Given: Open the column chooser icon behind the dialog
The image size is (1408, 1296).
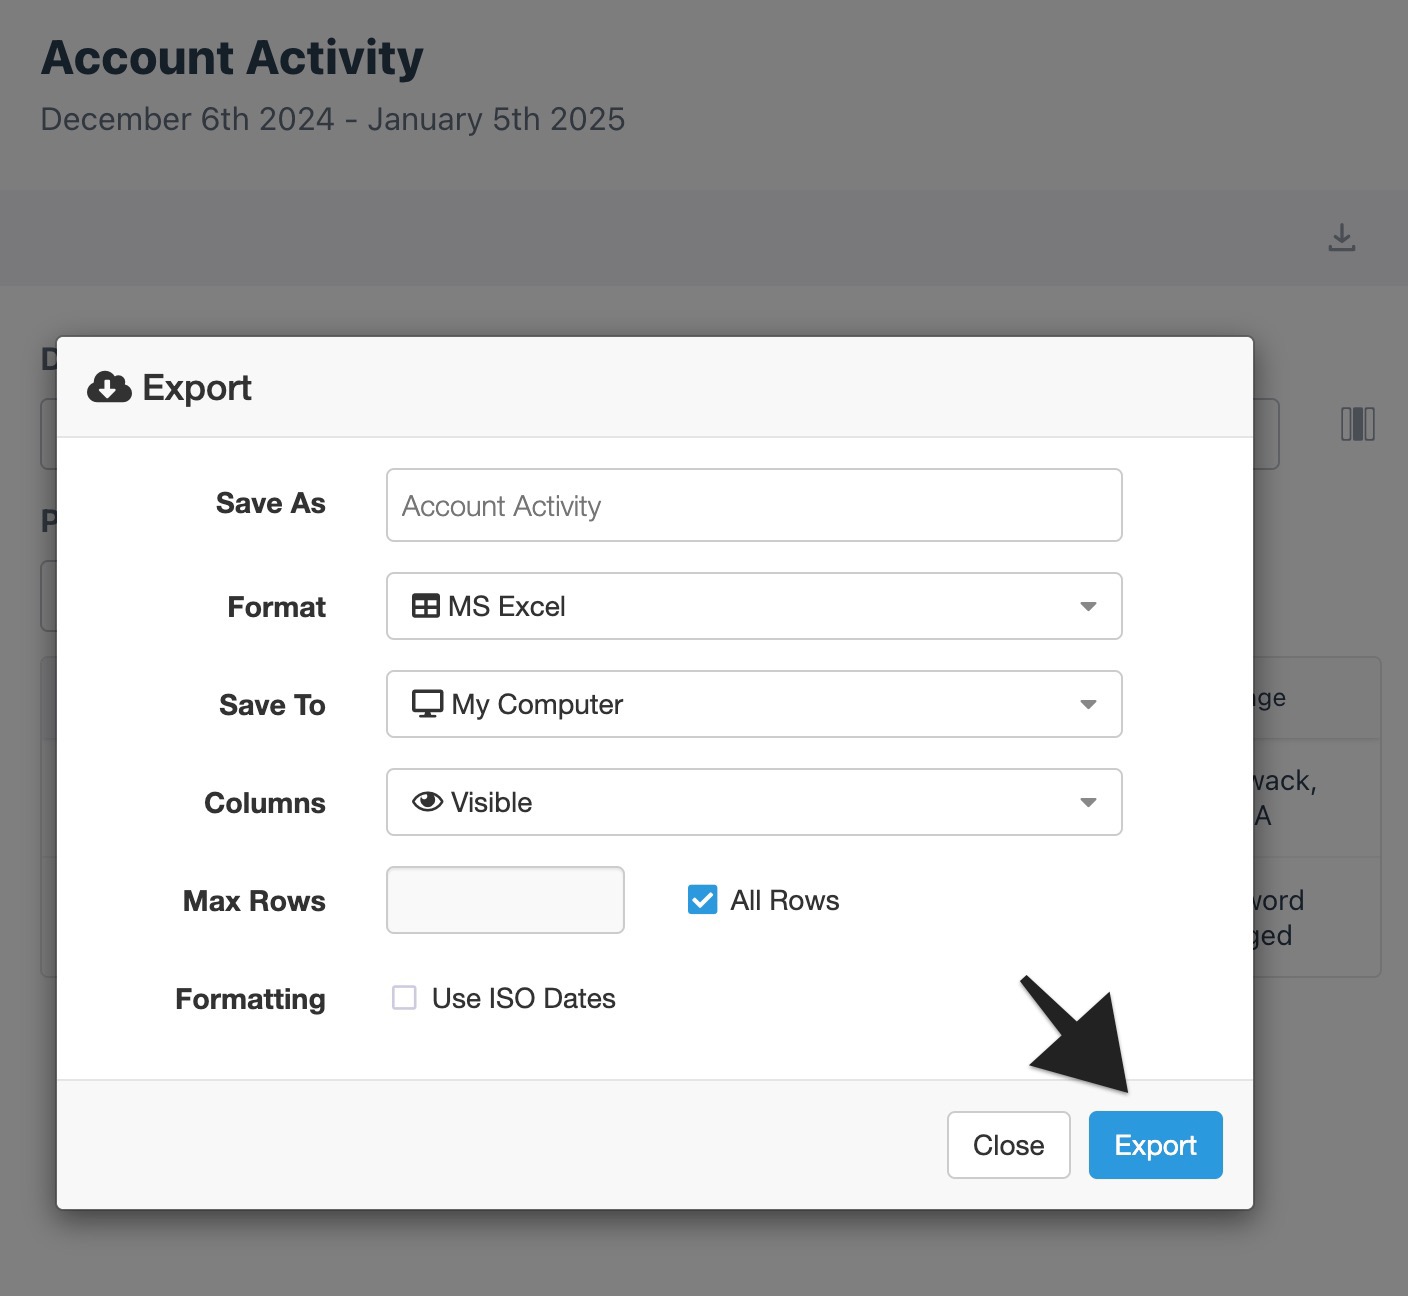Looking at the screenshot, I should pyautogui.click(x=1357, y=424).
